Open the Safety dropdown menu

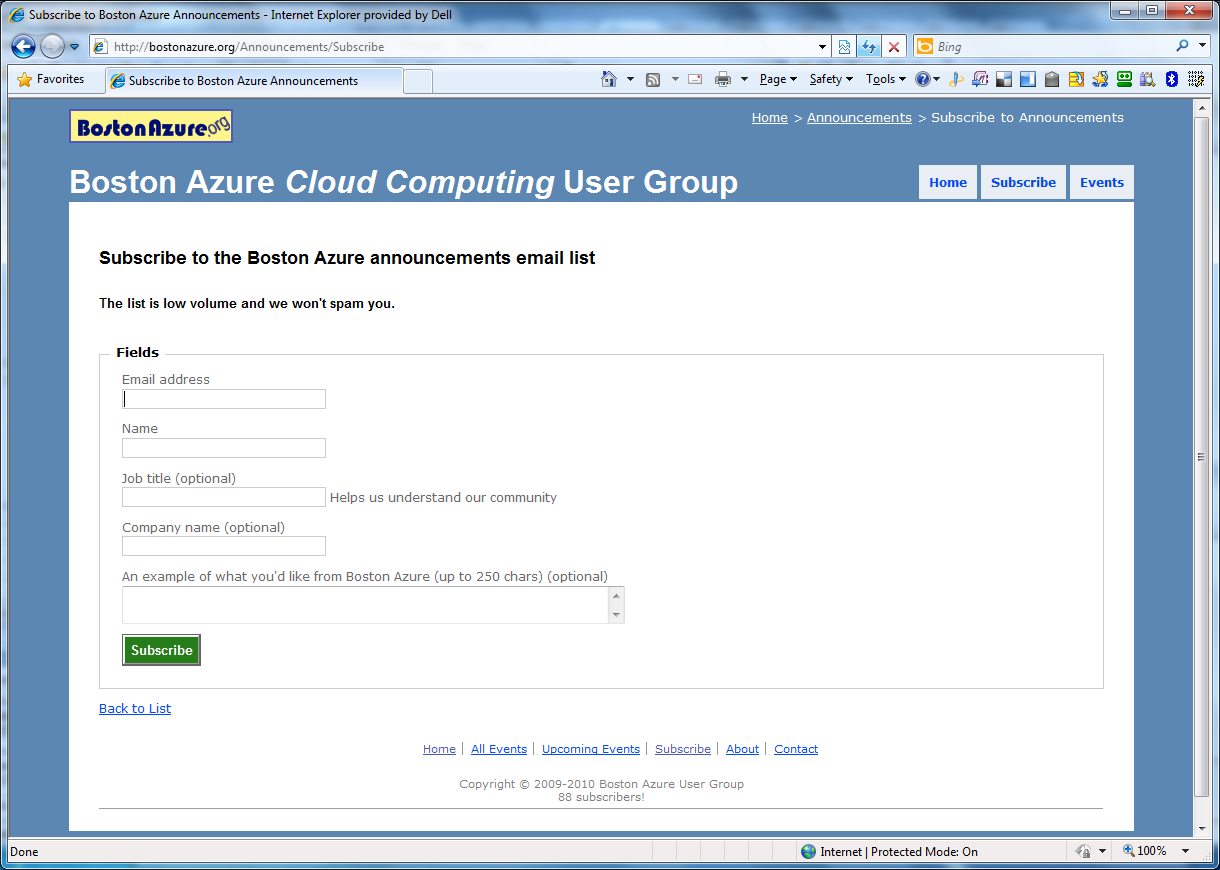point(831,79)
